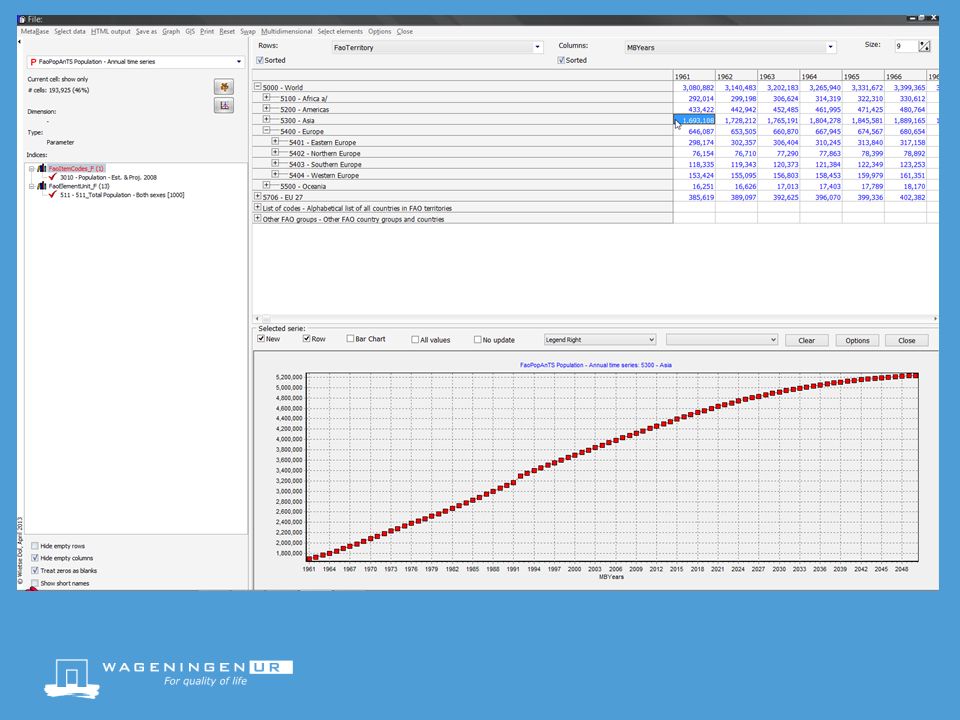Viewport: 960px width, 720px height.
Task: Open the Select elements menu
Action: (x=340, y=31)
